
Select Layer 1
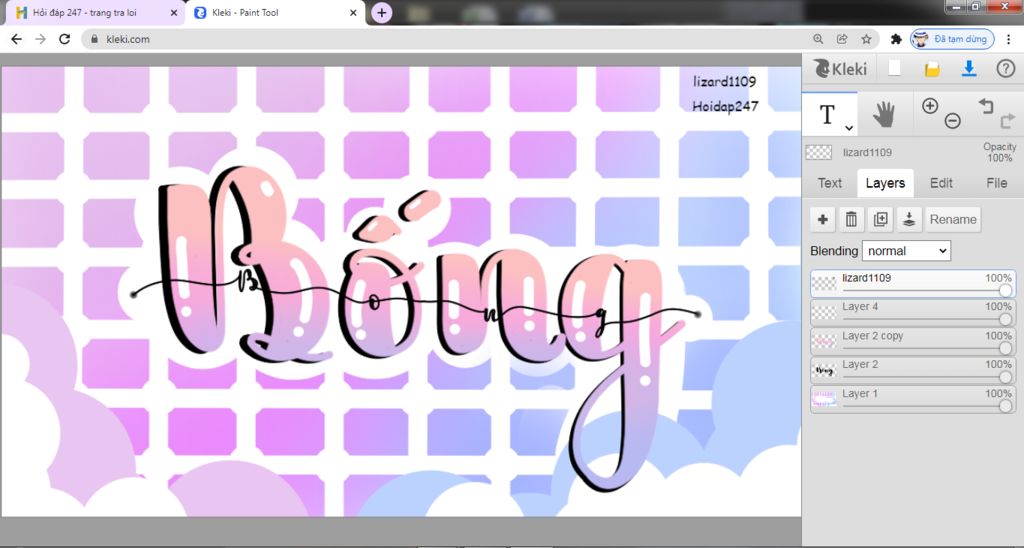click(912, 399)
